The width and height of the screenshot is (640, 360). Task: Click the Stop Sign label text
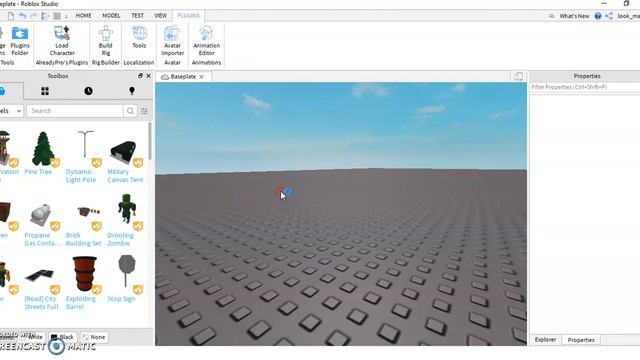(121, 299)
